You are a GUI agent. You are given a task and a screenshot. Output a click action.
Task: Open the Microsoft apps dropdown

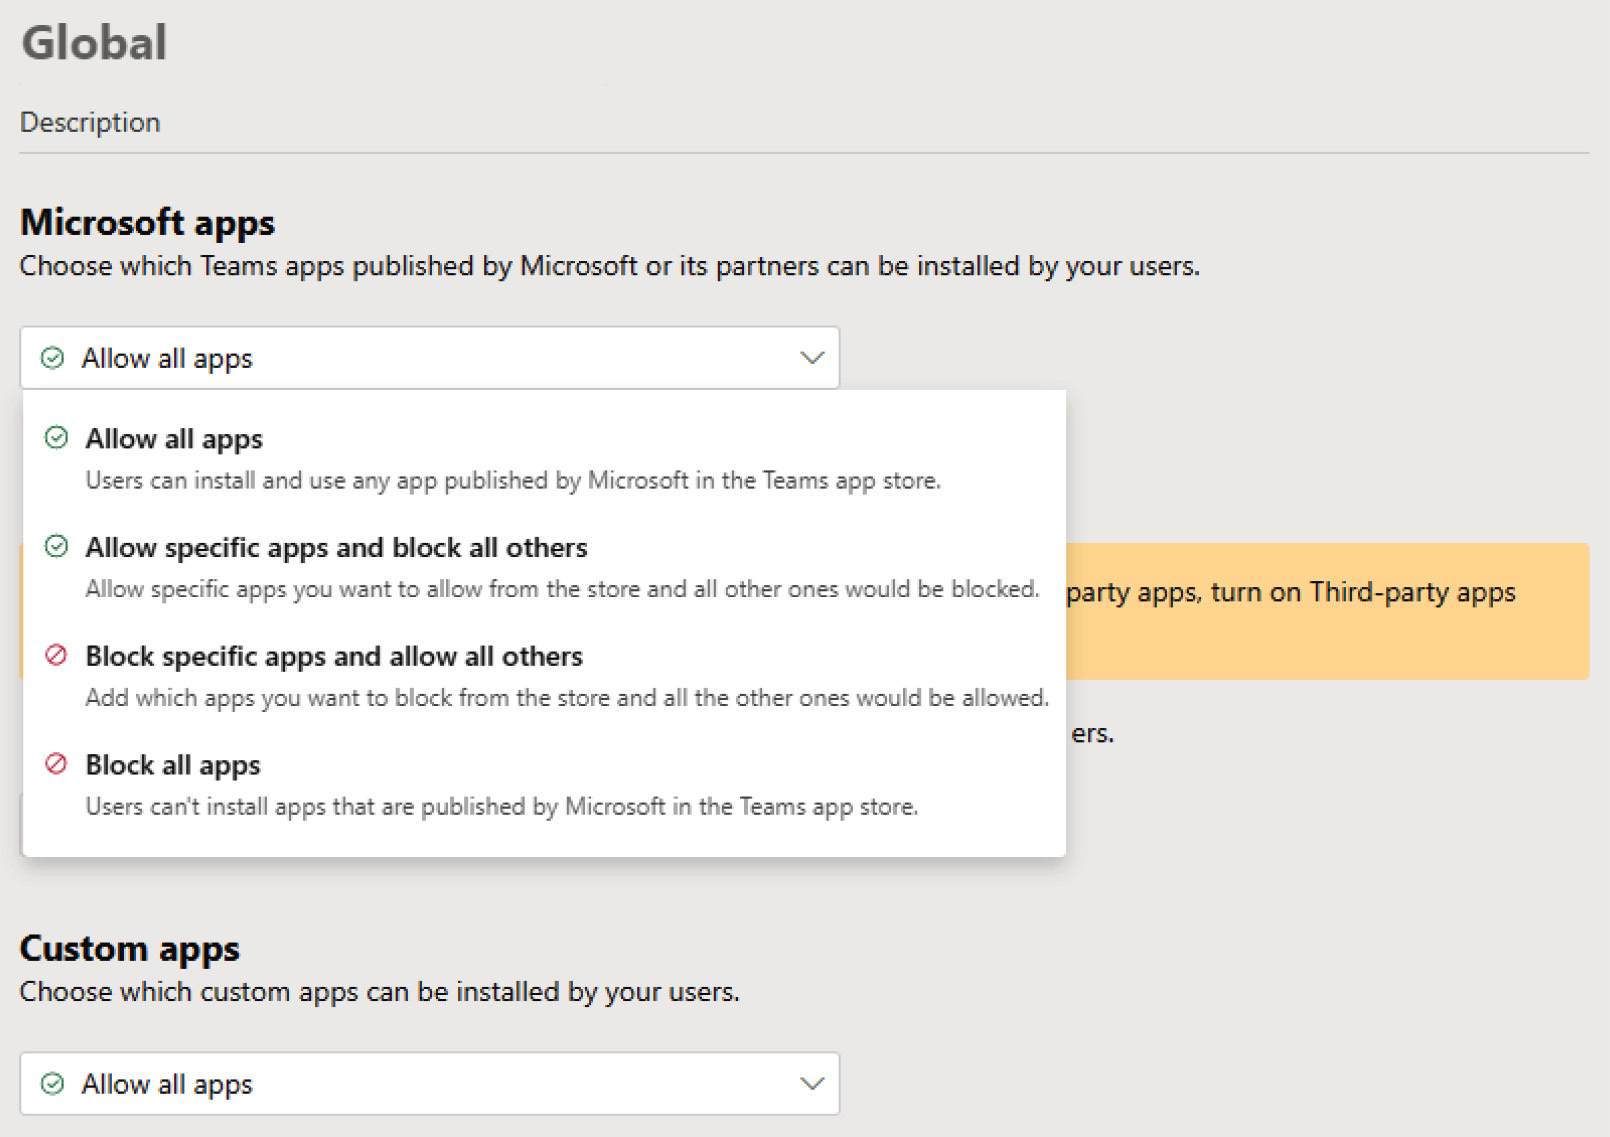[429, 358]
